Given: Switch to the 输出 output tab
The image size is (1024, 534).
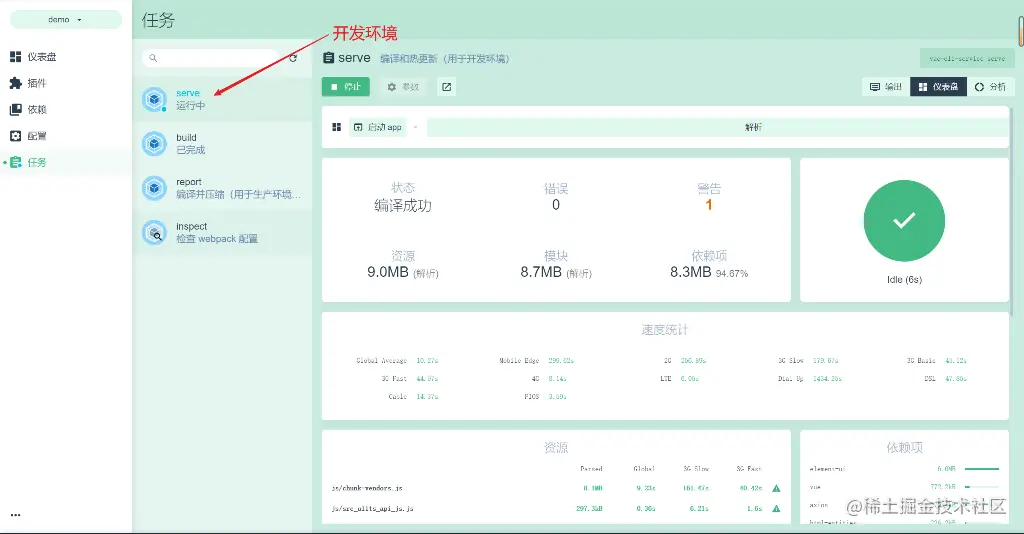Looking at the screenshot, I should (x=886, y=87).
